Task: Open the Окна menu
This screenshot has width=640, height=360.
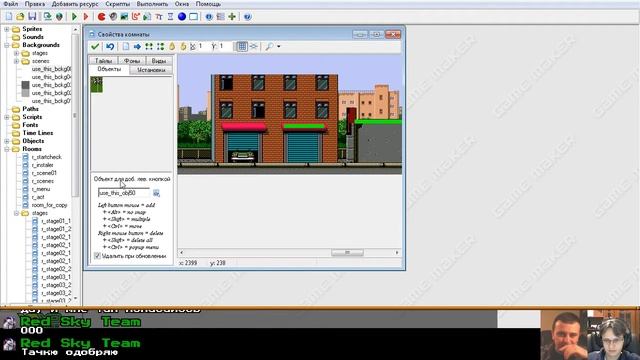Action: tap(182, 4)
